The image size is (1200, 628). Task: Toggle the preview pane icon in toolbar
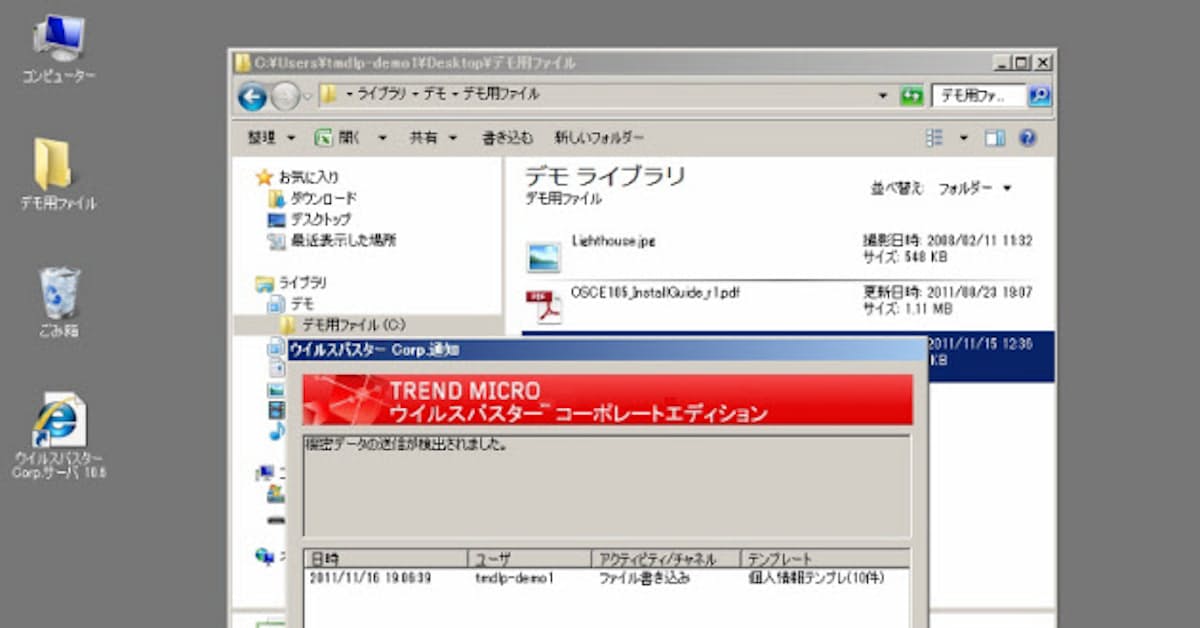[x=994, y=138]
